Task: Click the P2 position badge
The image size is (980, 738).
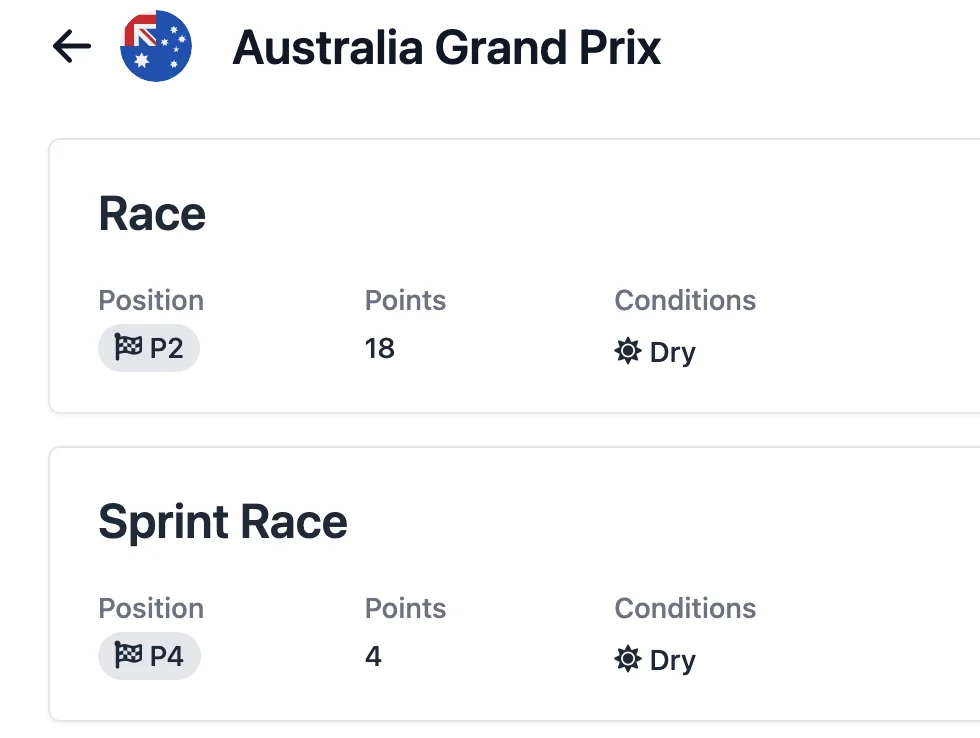Action: pos(149,349)
